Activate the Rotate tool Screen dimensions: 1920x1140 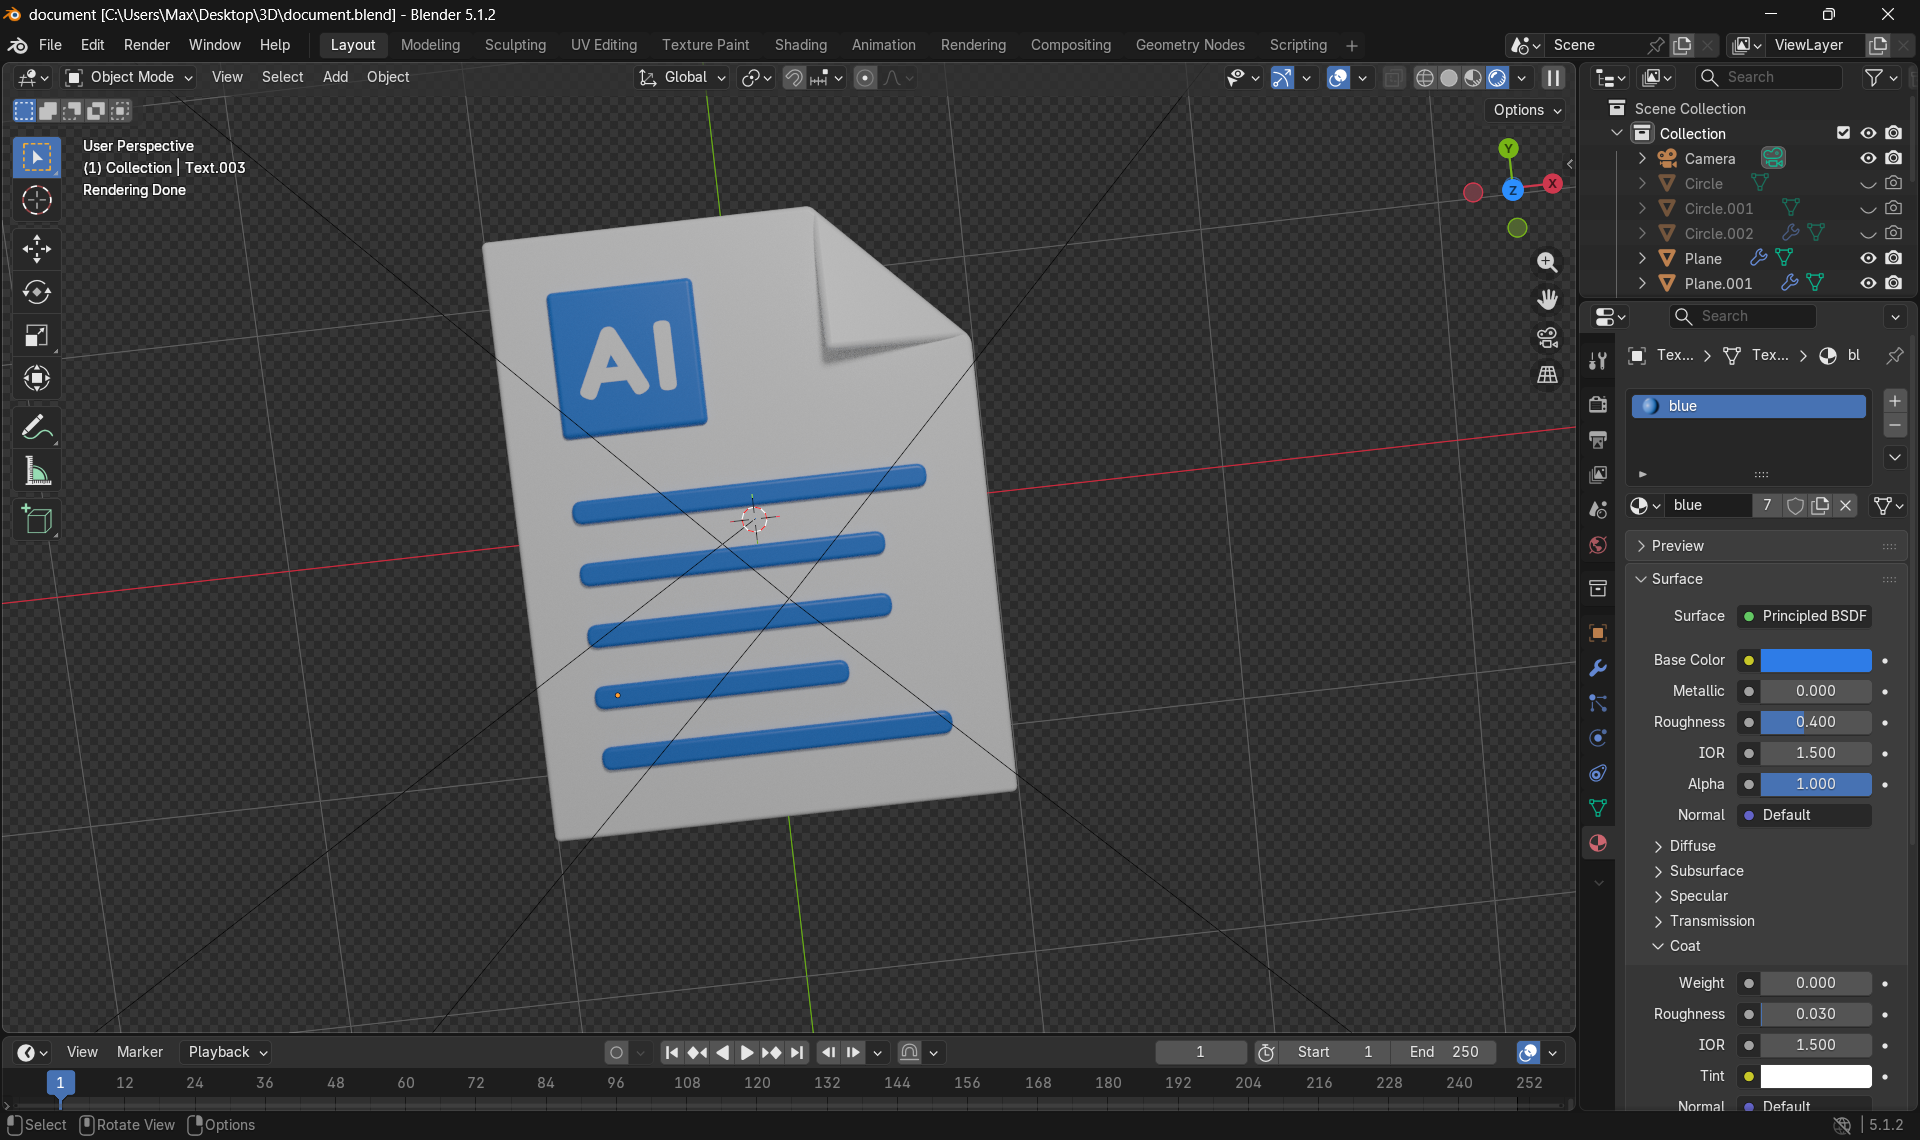tap(37, 292)
